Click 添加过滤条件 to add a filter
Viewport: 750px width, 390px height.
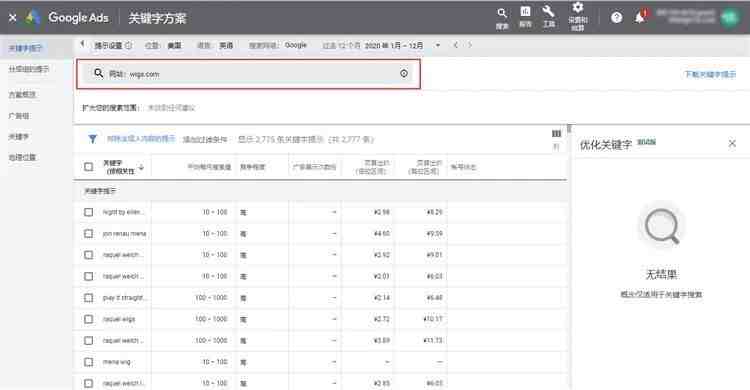(x=205, y=139)
